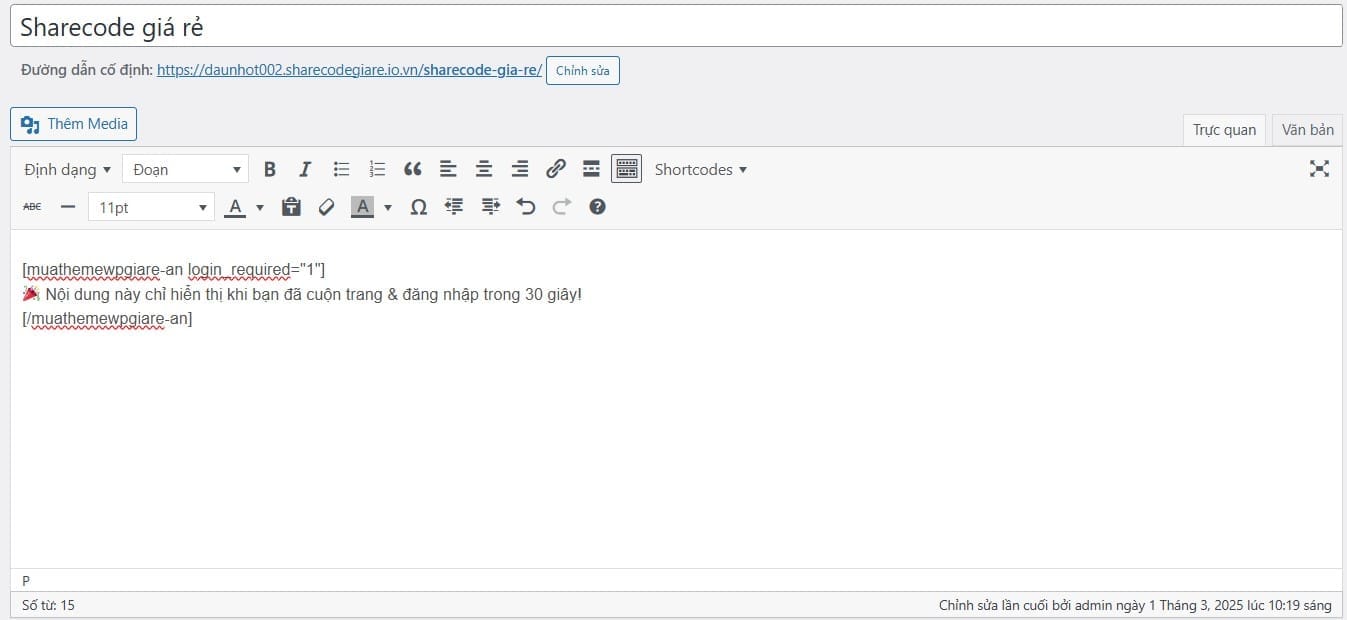This screenshot has width=1347, height=620.
Task: Open the Định dạng dropdown menu
Action: (x=67, y=169)
